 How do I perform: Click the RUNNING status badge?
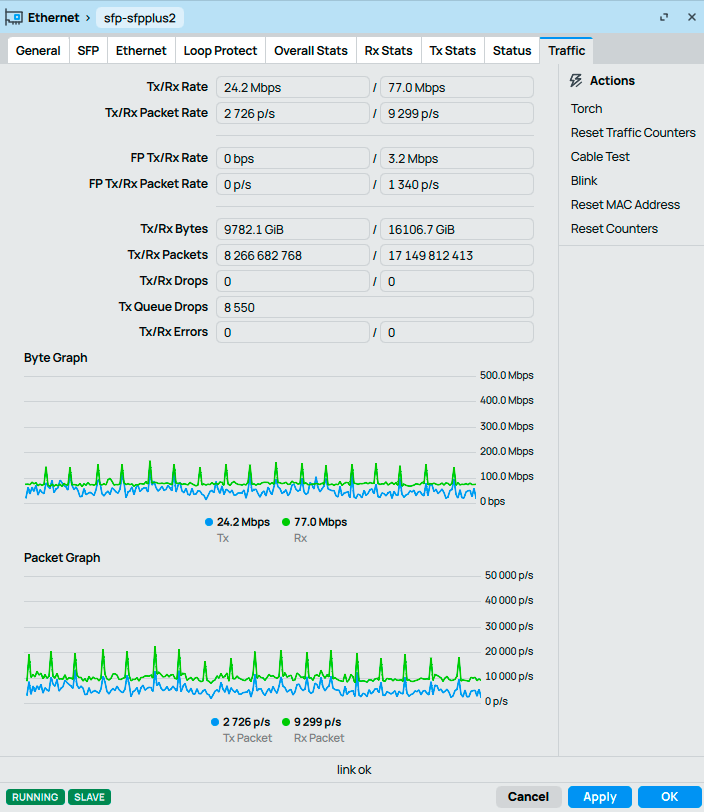35,797
